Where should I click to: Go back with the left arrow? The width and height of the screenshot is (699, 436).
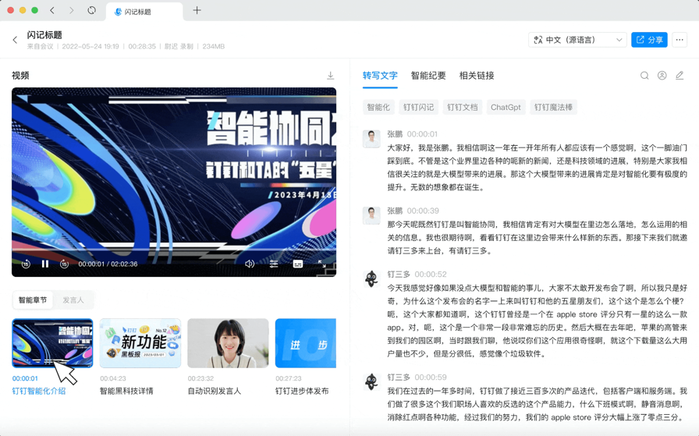(x=15, y=40)
